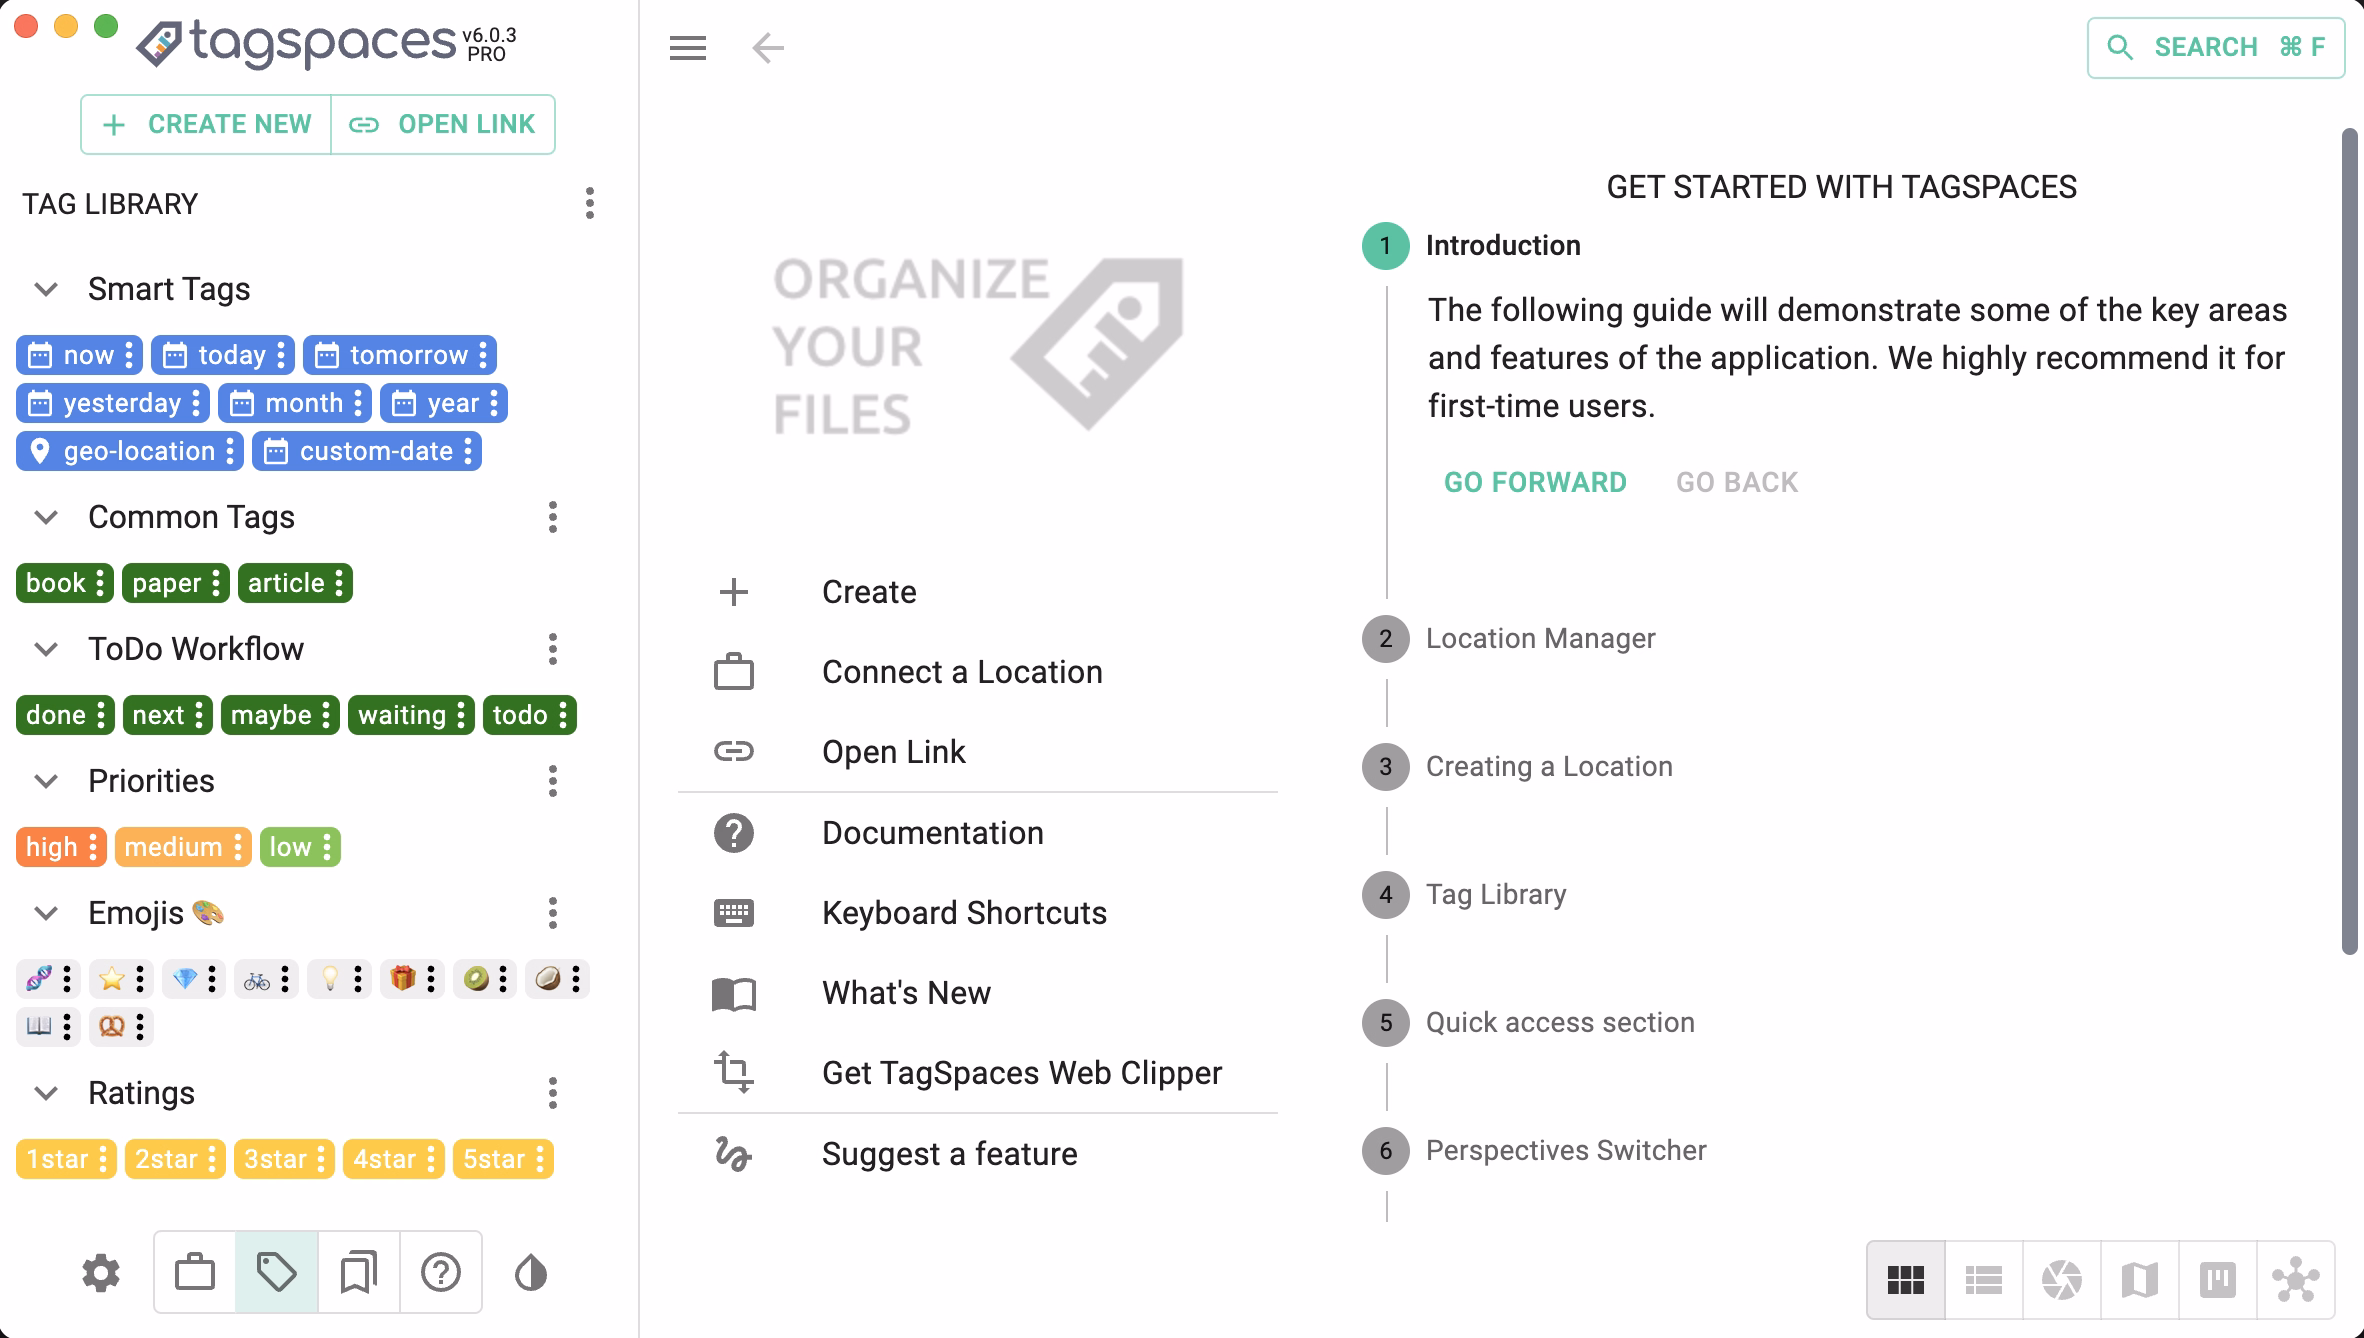The width and height of the screenshot is (2364, 1338).
Task: Click Go Back in the guide
Action: coord(1737,482)
